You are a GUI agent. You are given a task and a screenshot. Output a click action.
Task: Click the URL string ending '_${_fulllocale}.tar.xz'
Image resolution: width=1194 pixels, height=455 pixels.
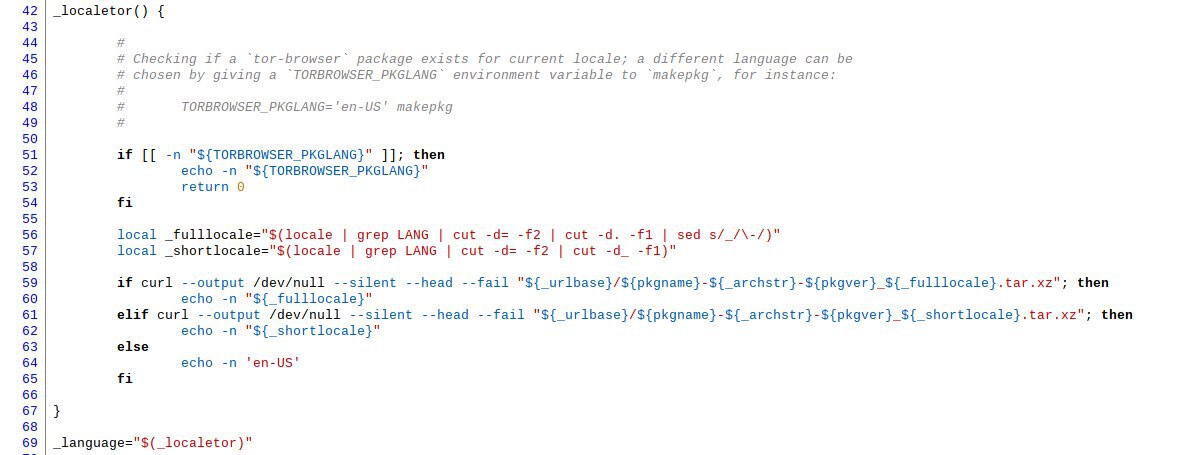pyautogui.click(x=789, y=283)
